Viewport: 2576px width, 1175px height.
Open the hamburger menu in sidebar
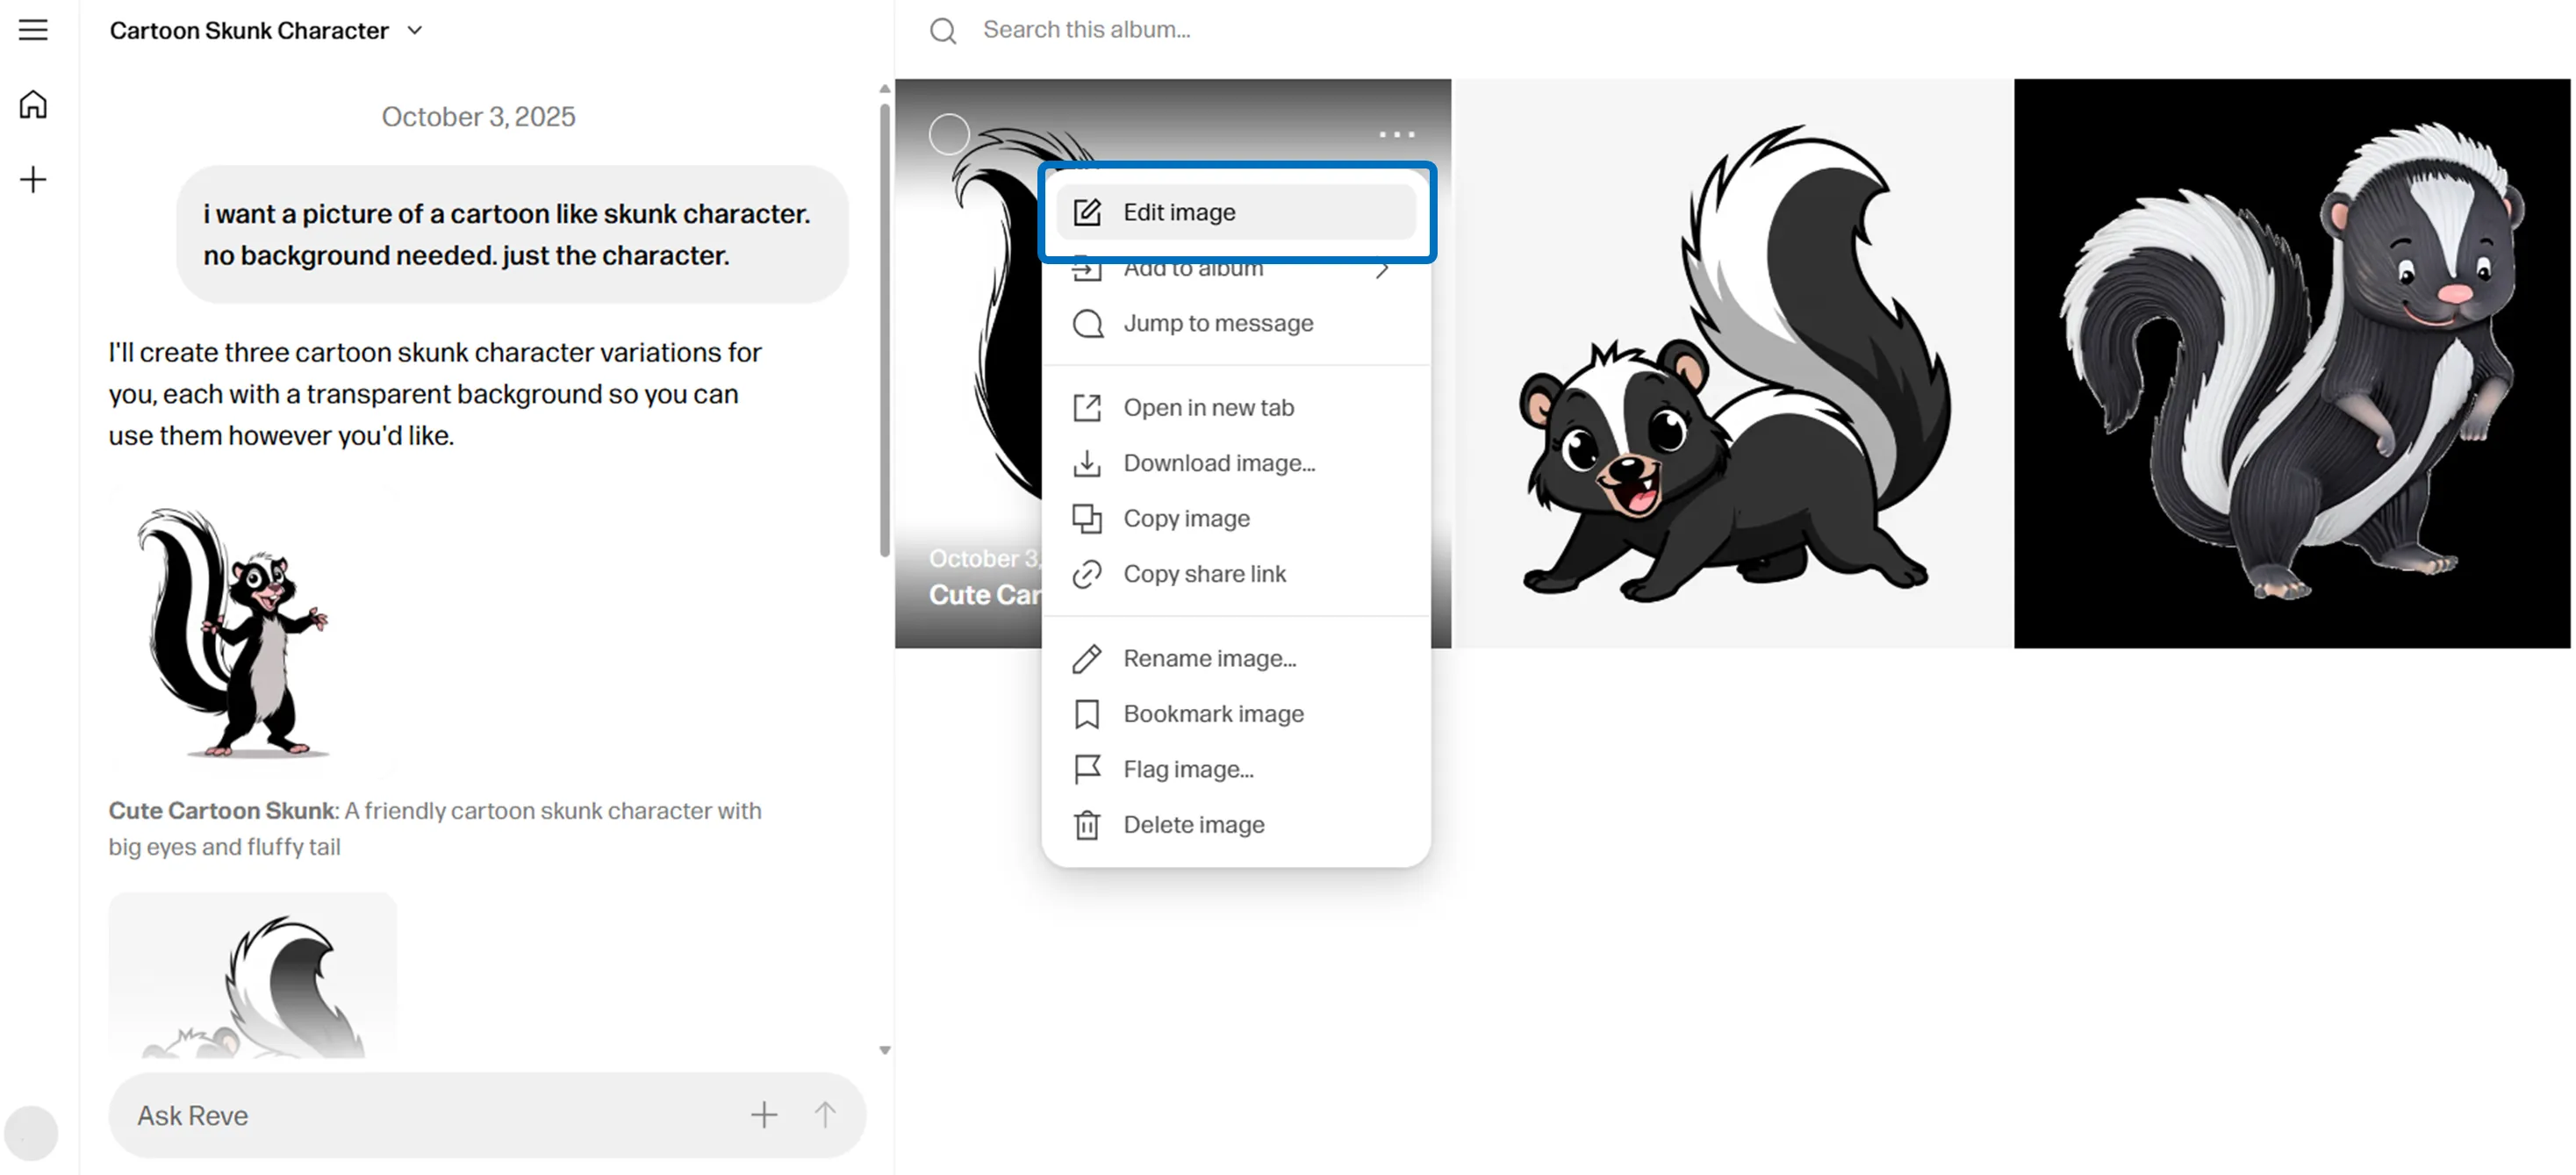click(33, 30)
